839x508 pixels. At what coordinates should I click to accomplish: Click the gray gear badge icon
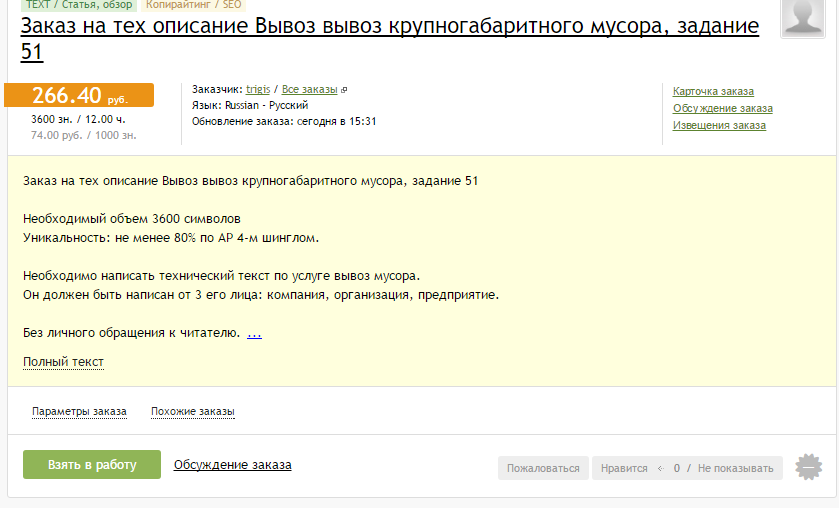(809, 467)
